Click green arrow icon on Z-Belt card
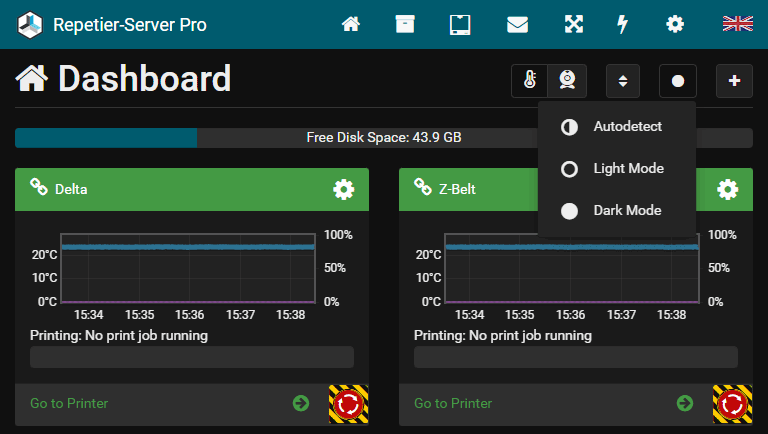The image size is (768, 434). pyautogui.click(x=685, y=404)
